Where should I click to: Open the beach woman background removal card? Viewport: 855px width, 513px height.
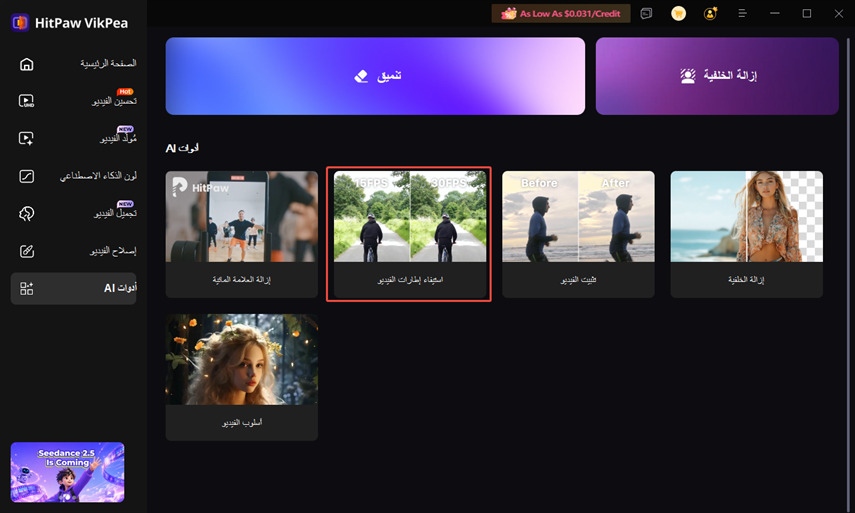(x=746, y=234)
